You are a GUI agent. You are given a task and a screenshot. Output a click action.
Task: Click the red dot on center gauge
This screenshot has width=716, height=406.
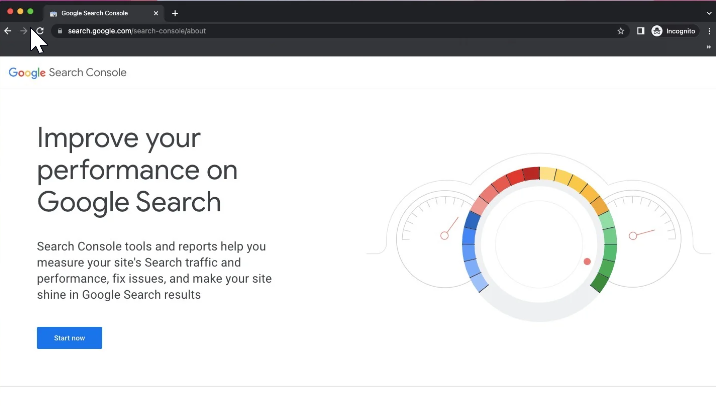(587, 262)
